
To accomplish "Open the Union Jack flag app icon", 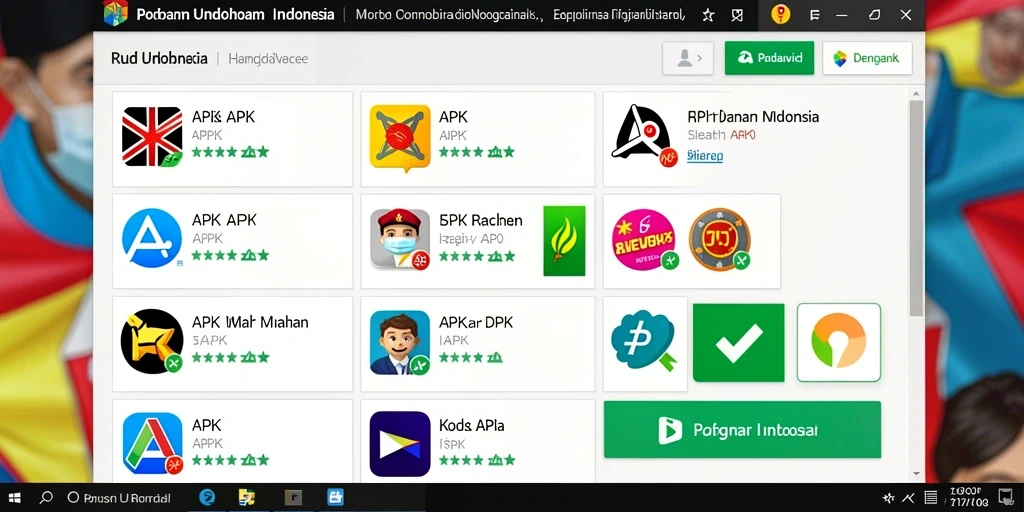I will [152, 137].
